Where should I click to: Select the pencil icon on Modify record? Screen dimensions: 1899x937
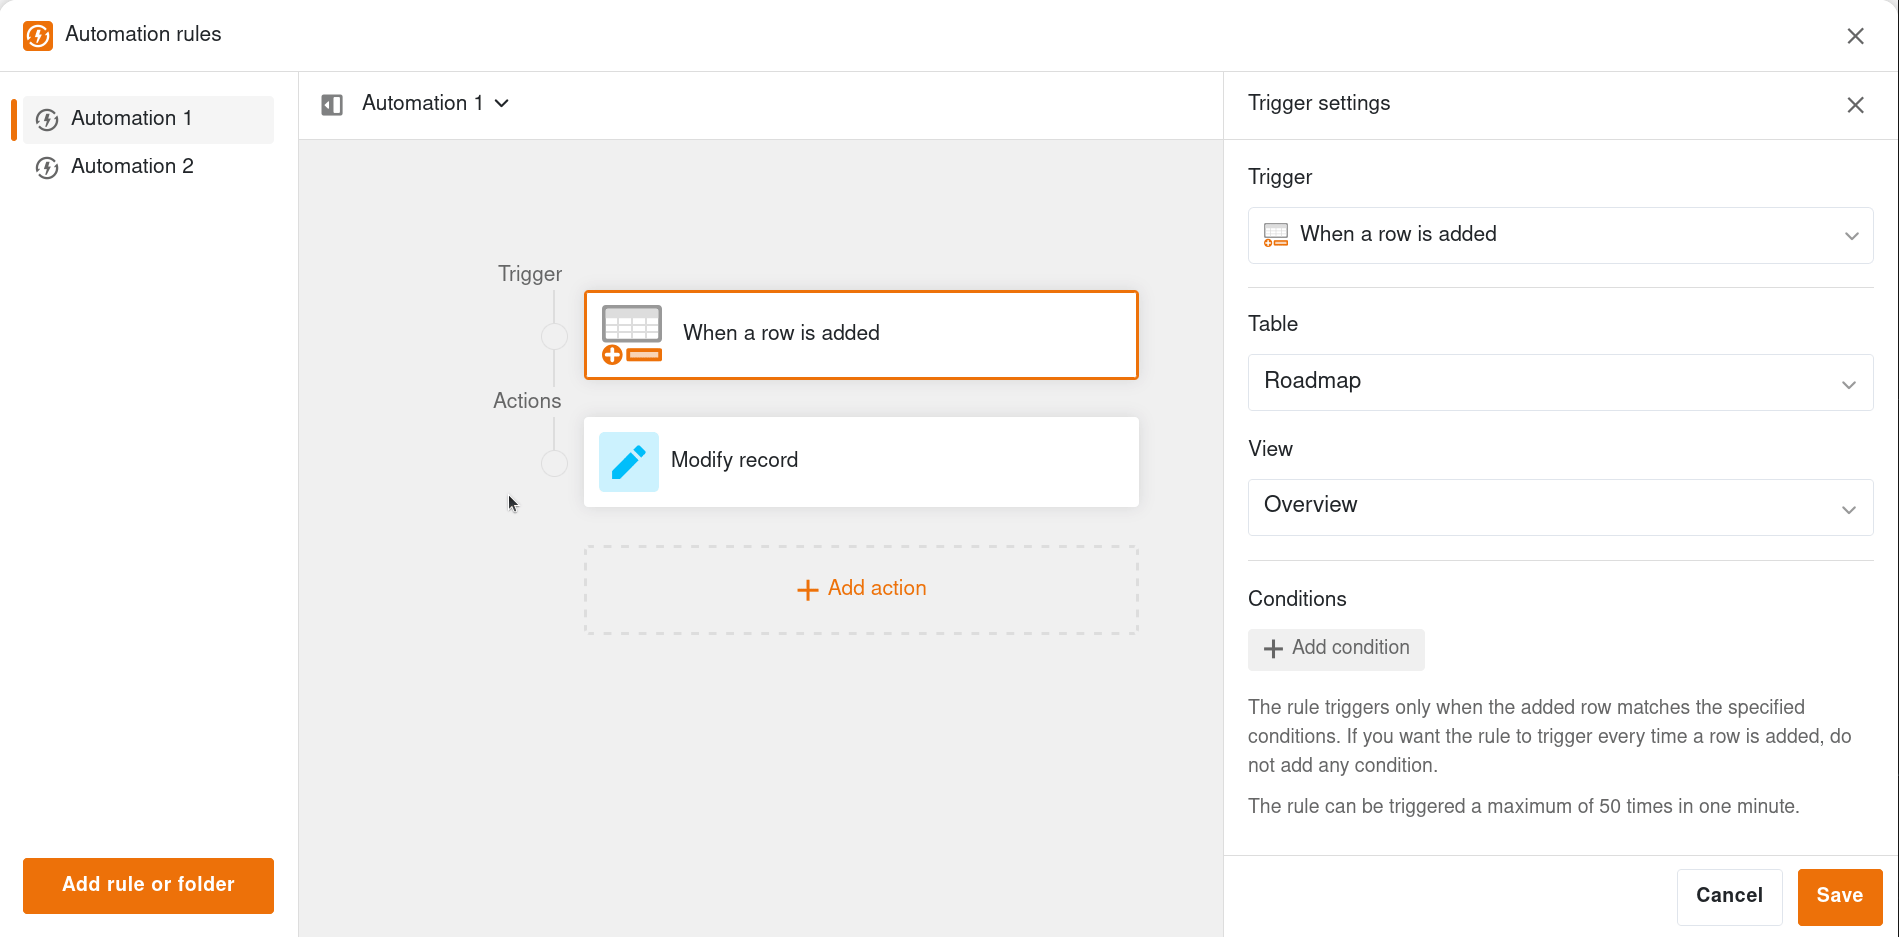click(628, 461)
